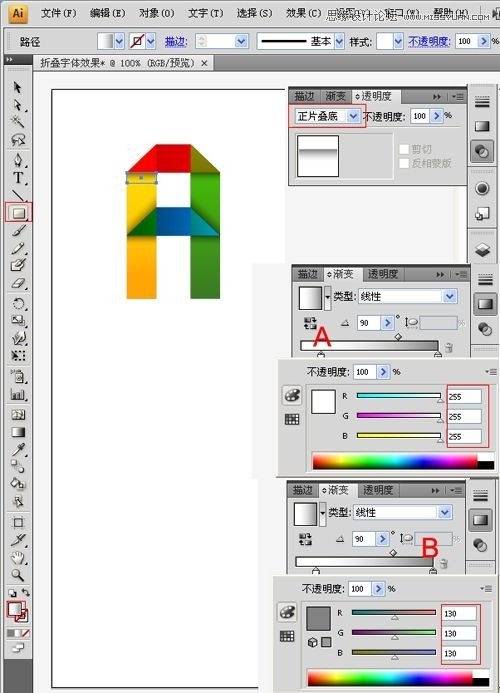Viewport: 500px width, 693px height.
Task: Open the 对象(O) menu
Action: [x=156, y=13]
